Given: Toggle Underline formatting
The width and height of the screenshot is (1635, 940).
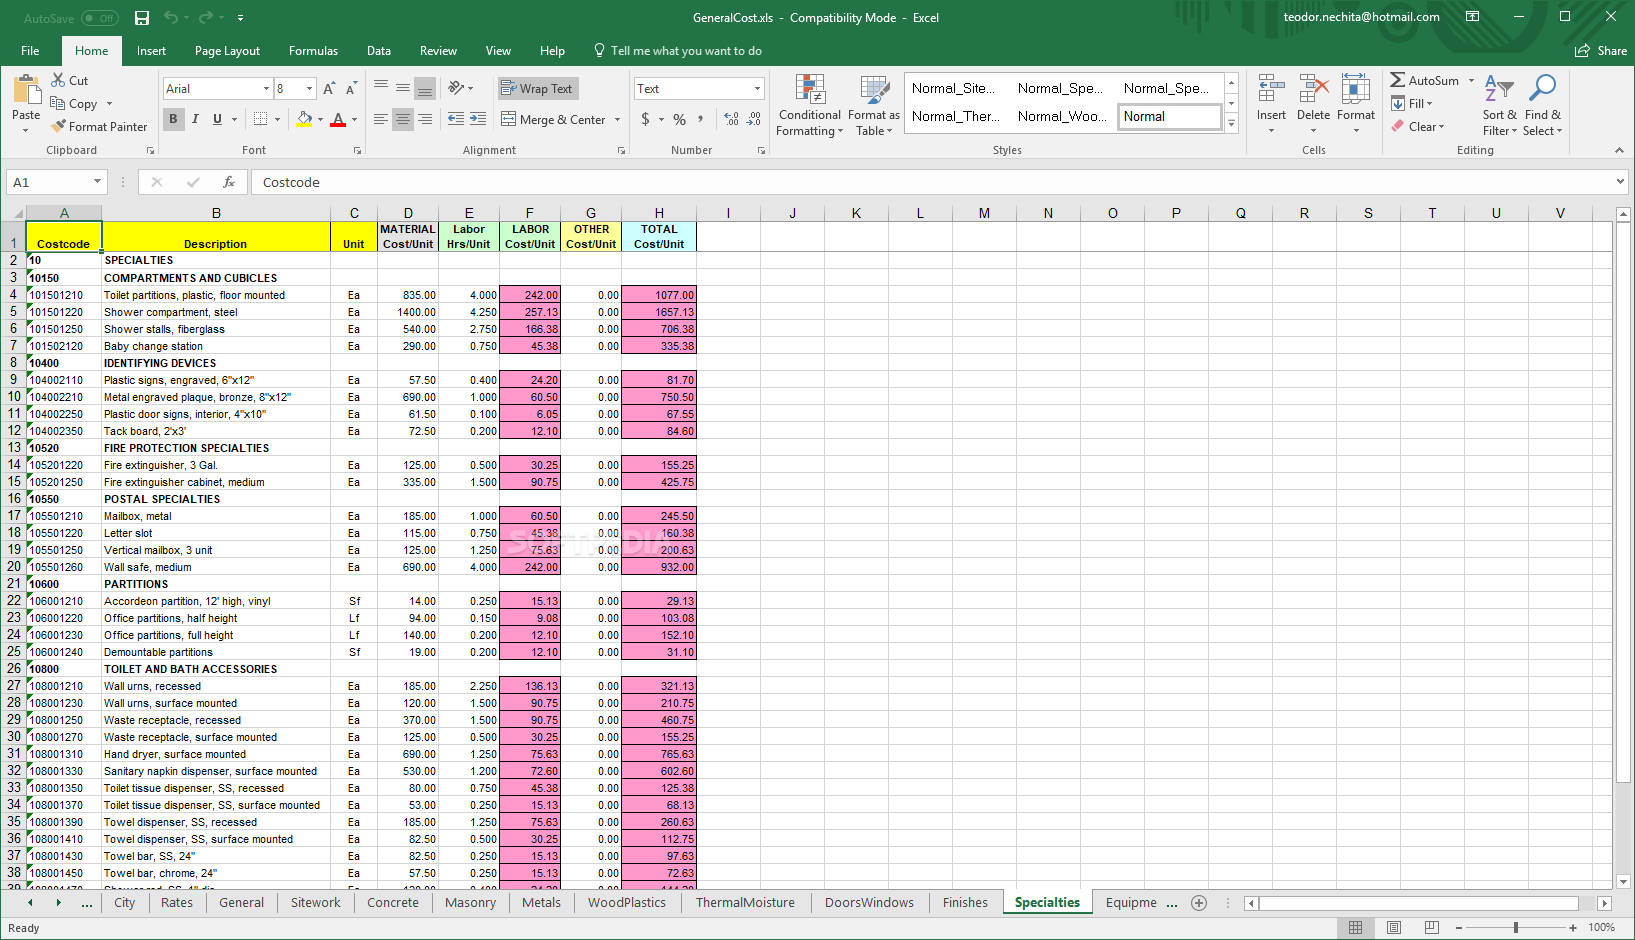Looking at the screenshot, I should tap(217, 119).
